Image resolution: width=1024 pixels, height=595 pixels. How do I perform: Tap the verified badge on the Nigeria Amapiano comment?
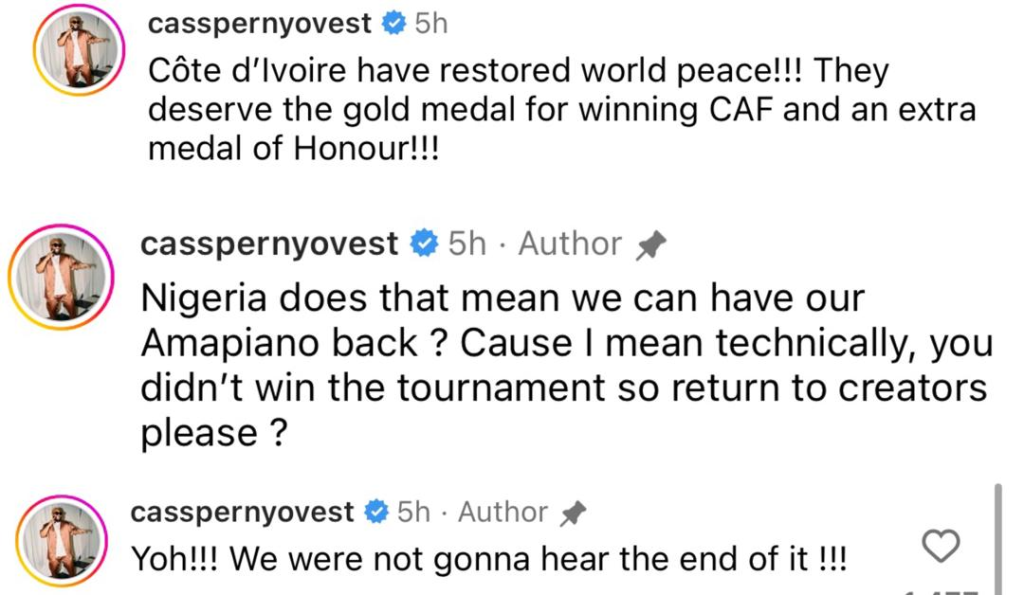(426, 244)
